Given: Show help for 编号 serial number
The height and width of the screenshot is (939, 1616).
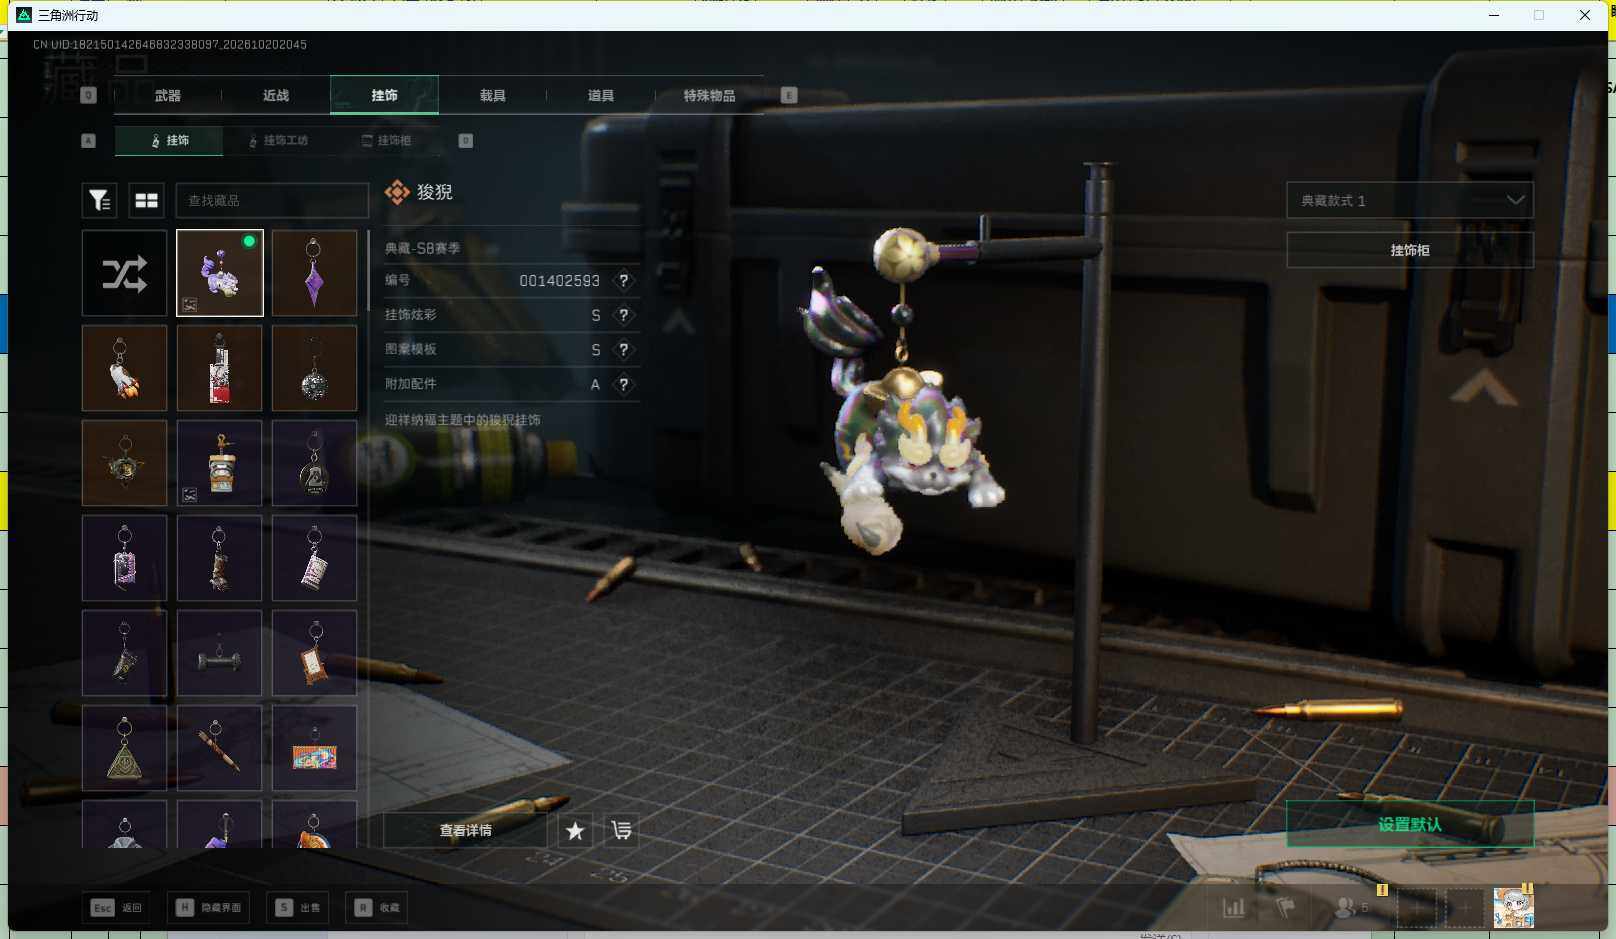Looking at the screenshot, I should [623, 281].
